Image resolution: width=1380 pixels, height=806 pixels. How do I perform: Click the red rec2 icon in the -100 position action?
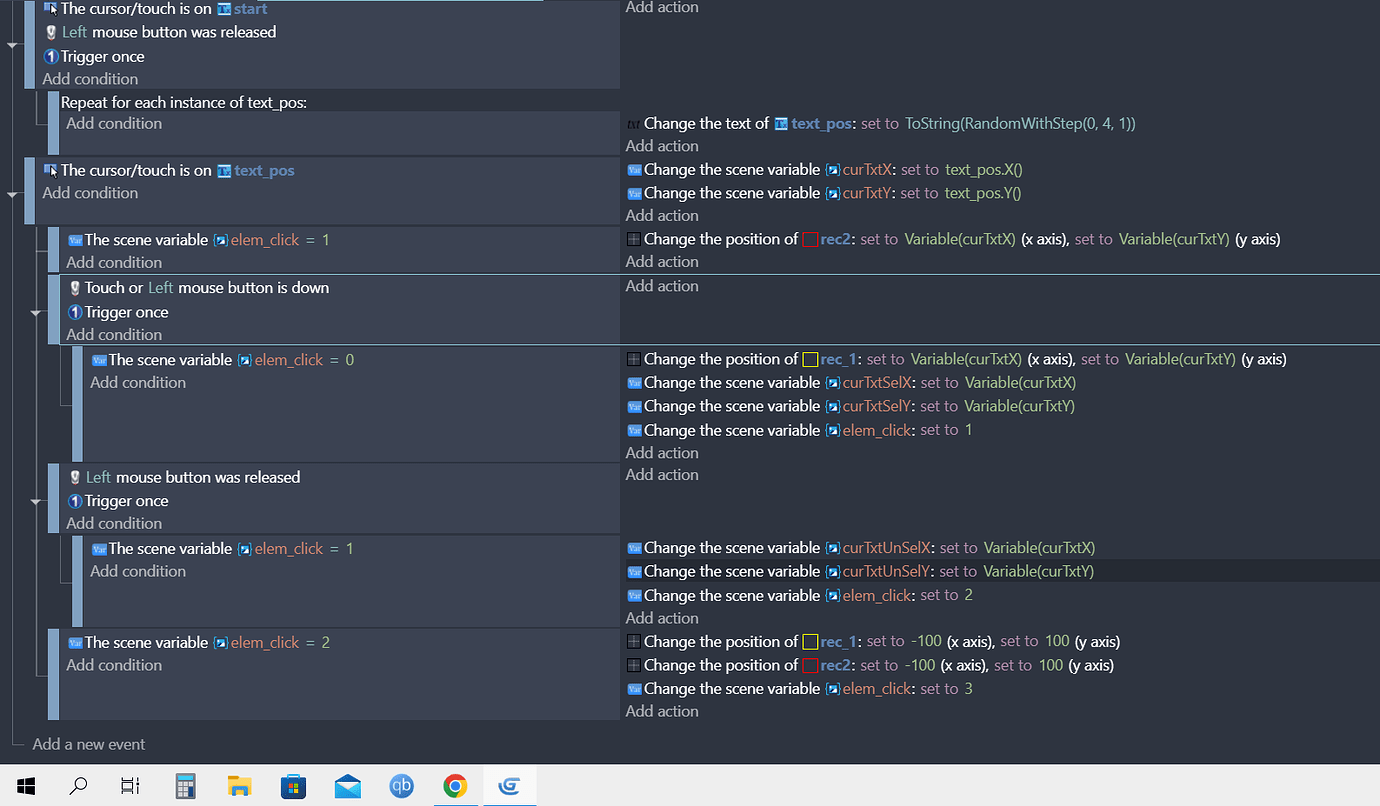pos(810,666)
